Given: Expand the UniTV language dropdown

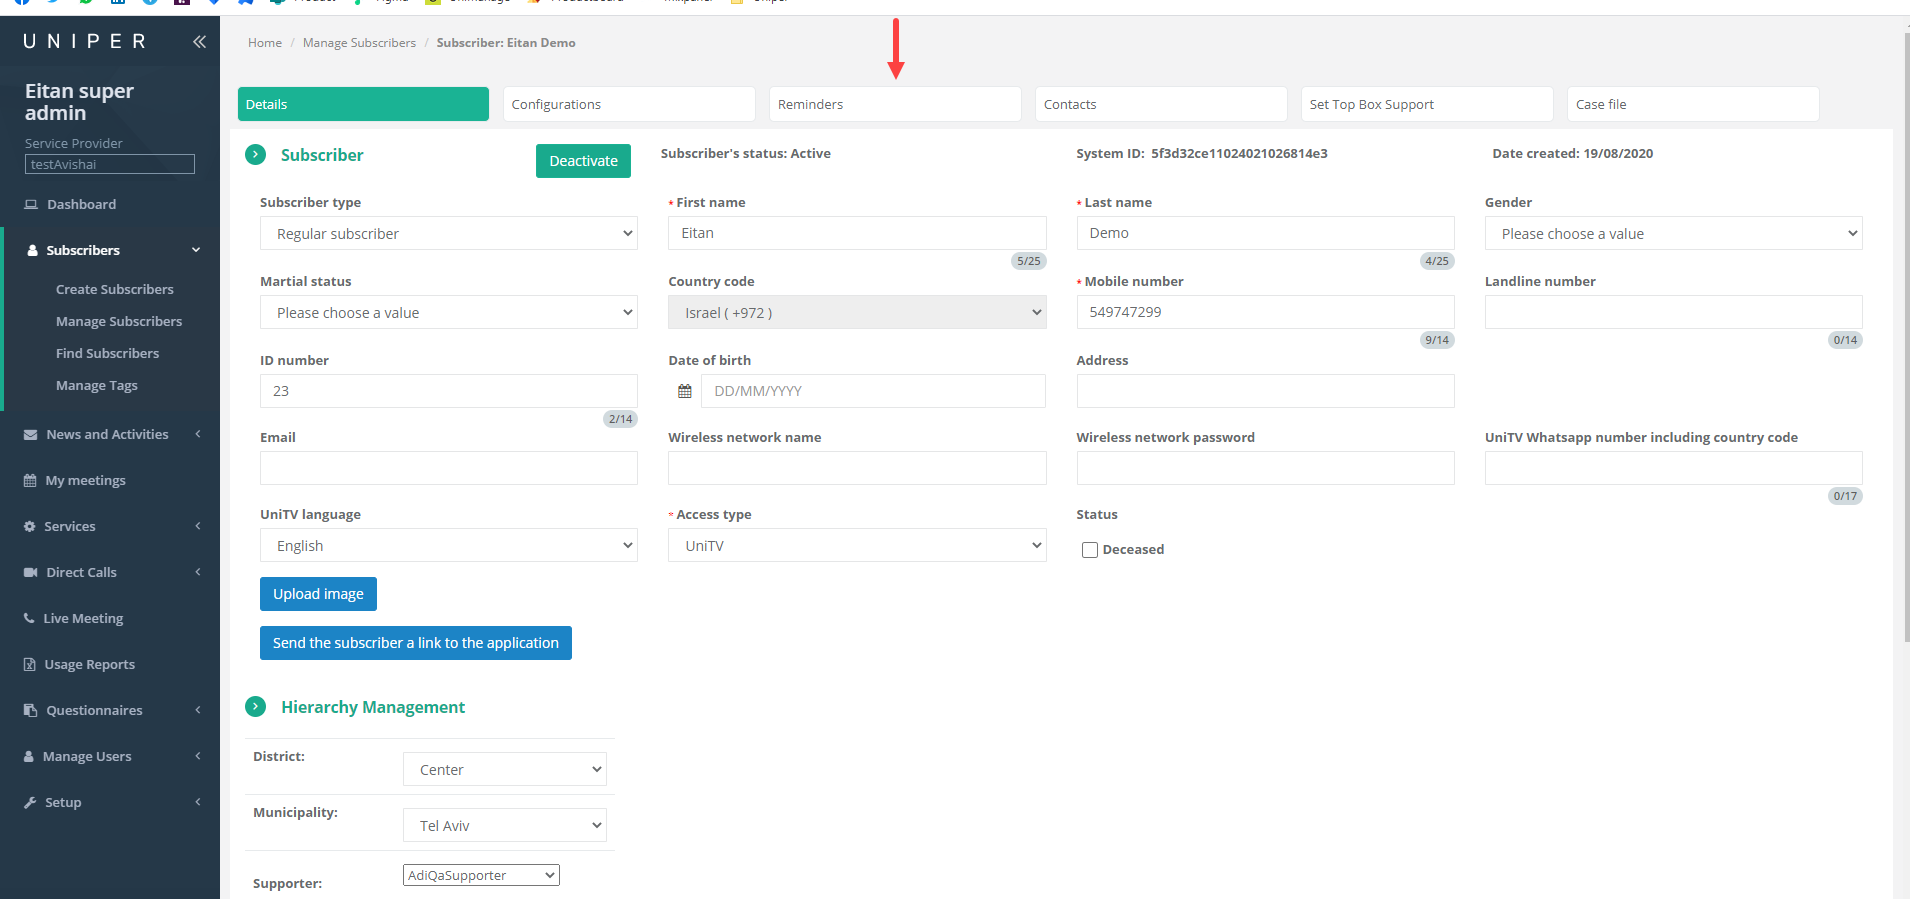Looking at the screenshot, I should [448, 546].
